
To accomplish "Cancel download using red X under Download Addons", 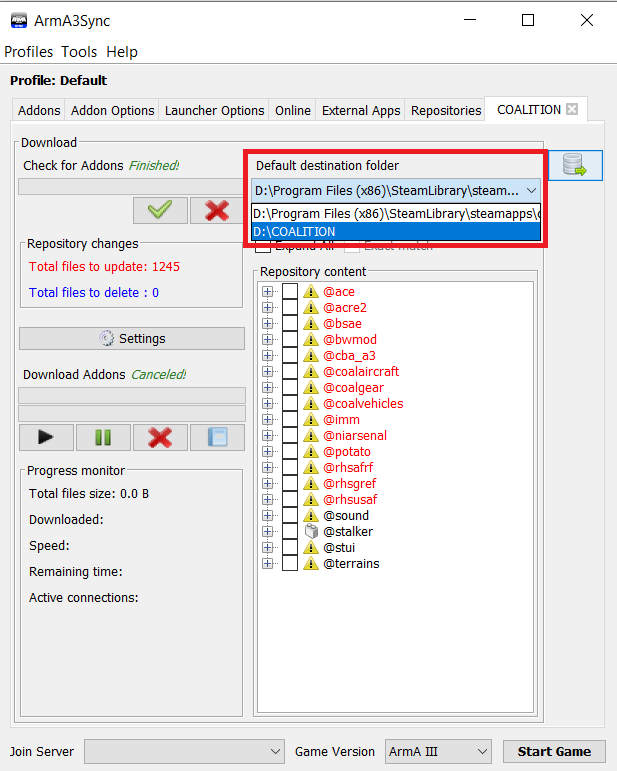I will click(160, 437).
